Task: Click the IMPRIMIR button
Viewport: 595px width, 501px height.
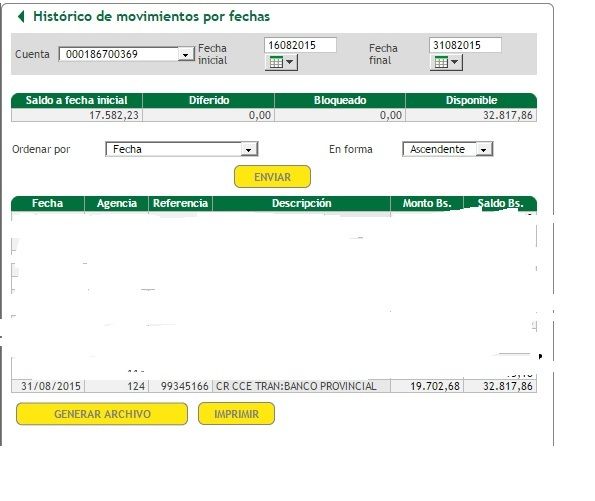Action: [236, 414]
